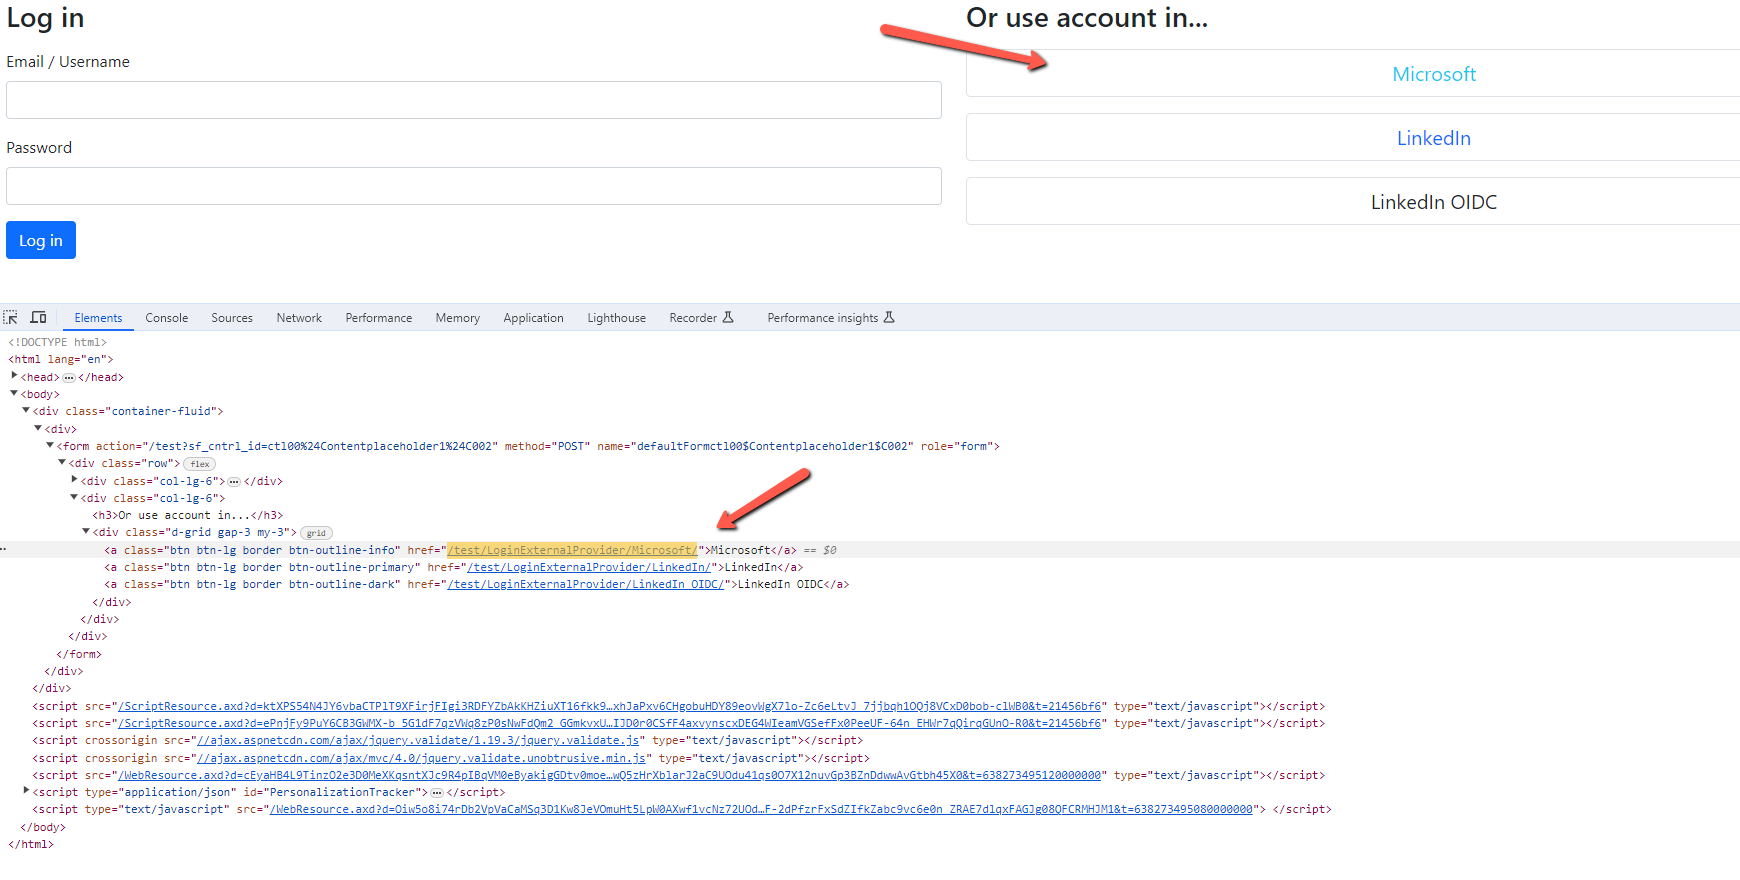Viewport: 1740px width, 880px height.
Task: Toggle the device toolbar icon in DevTools
Action: [x=39, y=318]
